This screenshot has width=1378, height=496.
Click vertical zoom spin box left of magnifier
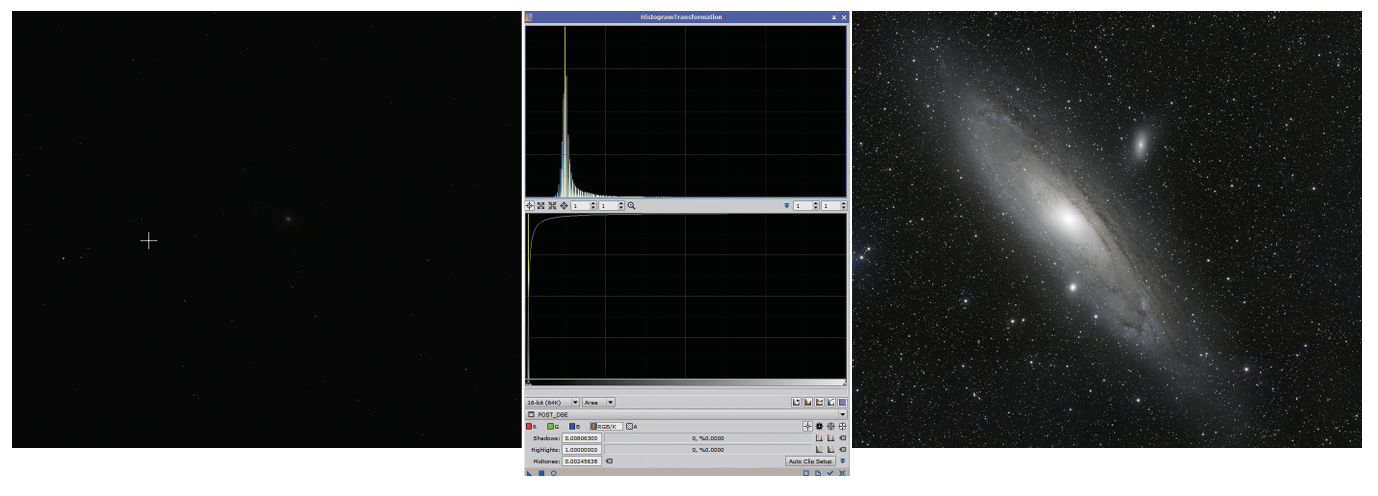coord(612,206)
